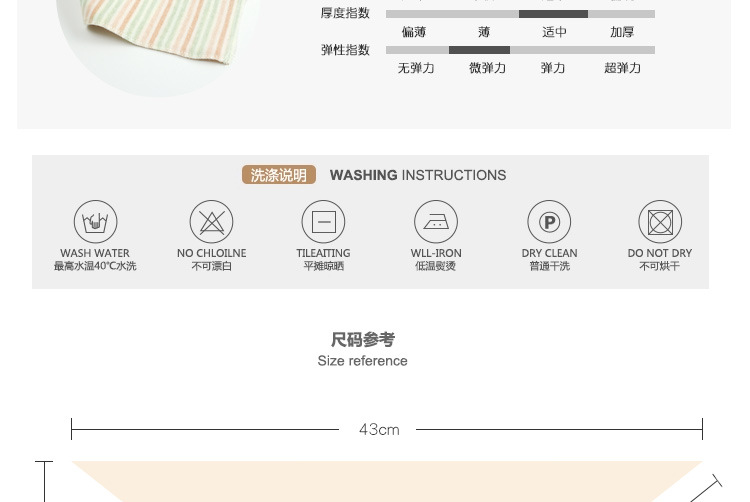This screenshot has width=750, height=502.
Task: Click the low-temperature iron icon
Action: click(436, 222)
